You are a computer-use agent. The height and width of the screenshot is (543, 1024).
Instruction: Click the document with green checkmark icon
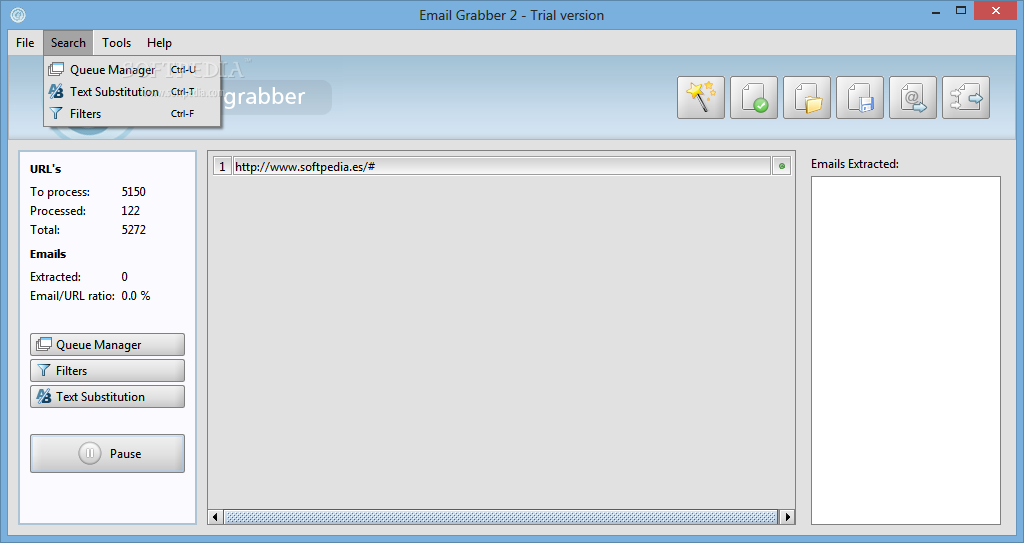tap(754, 97)
